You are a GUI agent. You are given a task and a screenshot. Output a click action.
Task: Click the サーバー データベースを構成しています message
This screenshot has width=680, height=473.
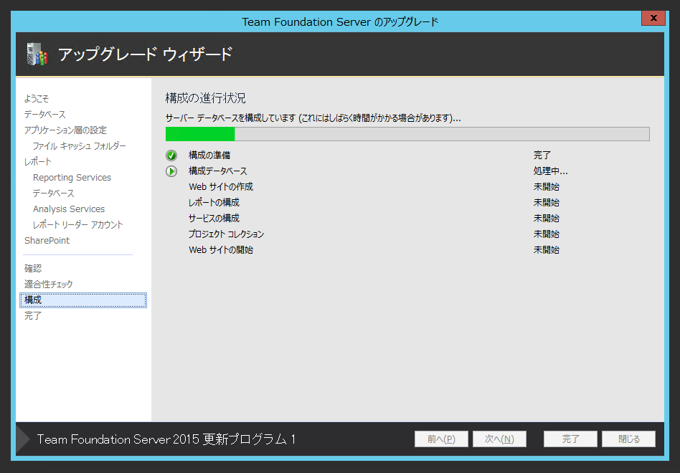pos(313,118)
